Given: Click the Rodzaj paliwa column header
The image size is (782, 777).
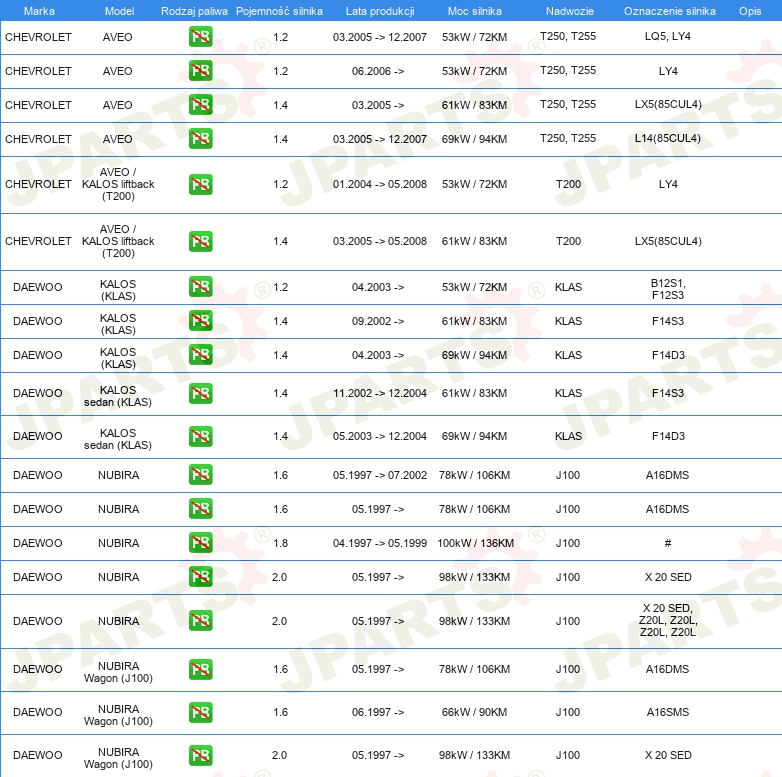Looking at the screenshot, I should (x=194, y=11).
